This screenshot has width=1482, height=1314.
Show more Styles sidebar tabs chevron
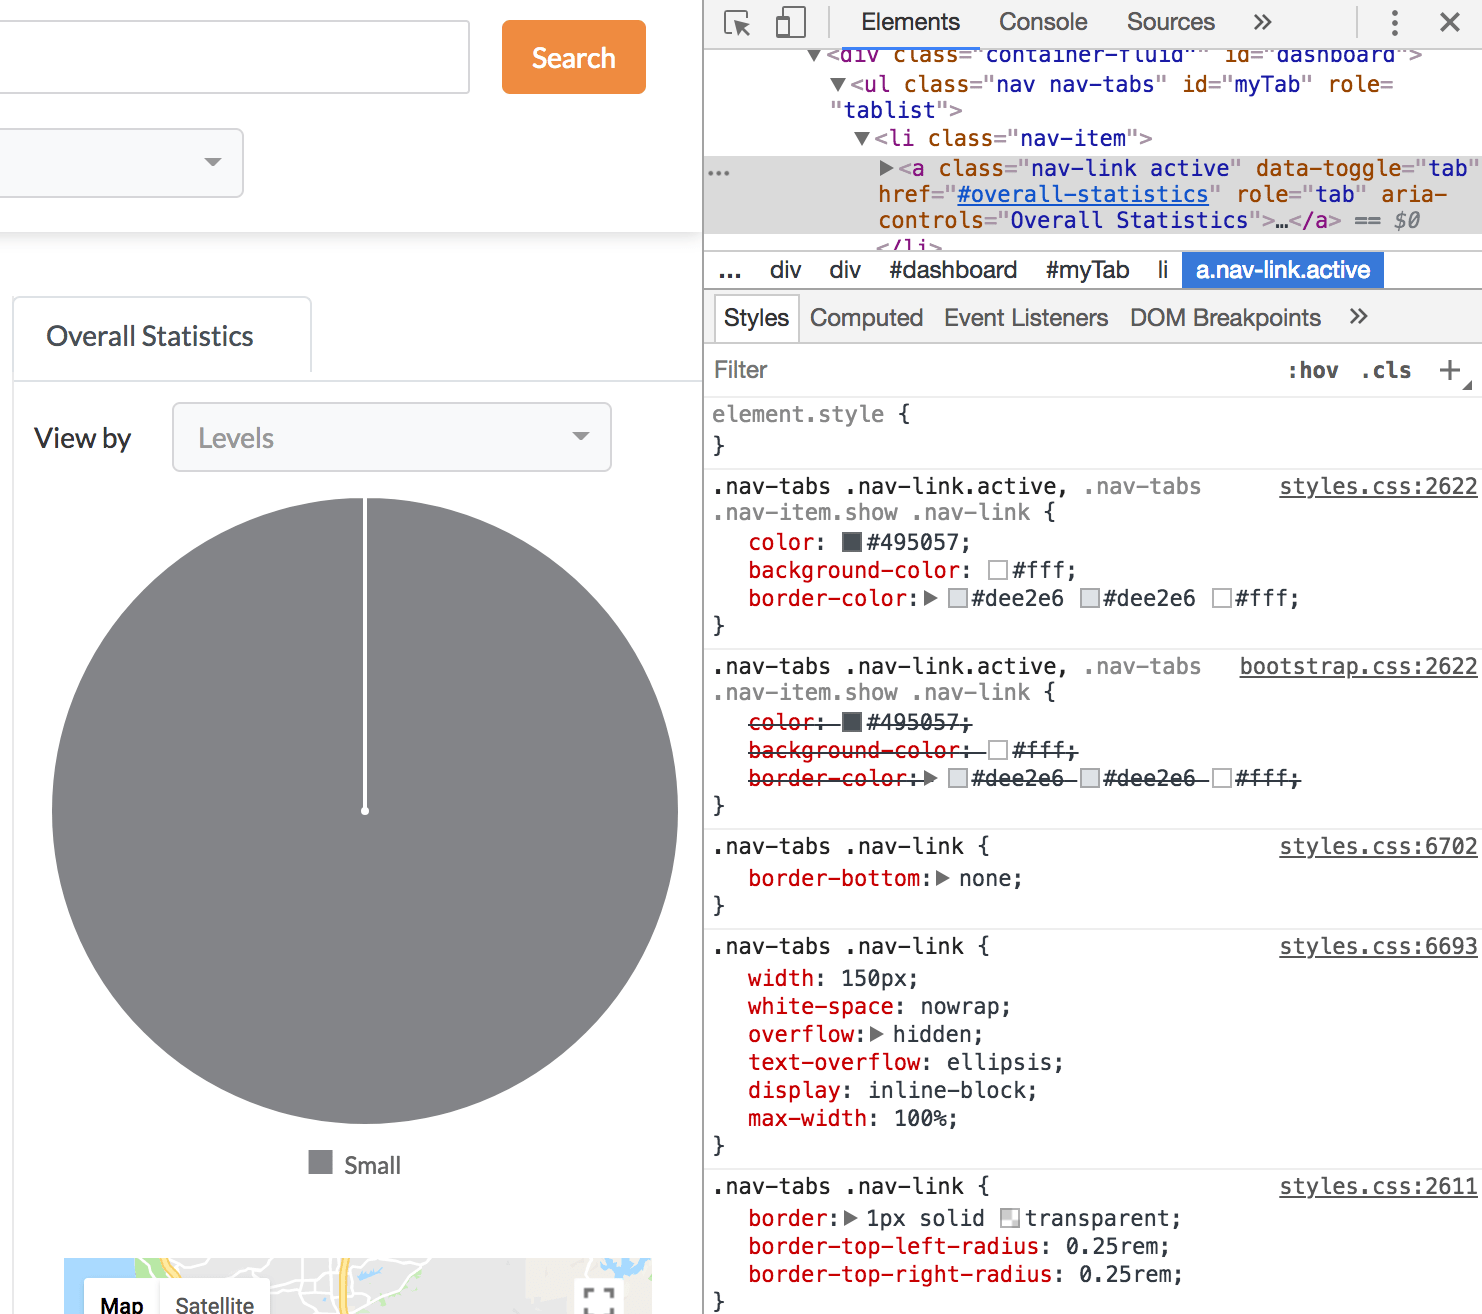(x=1358, y=317)
